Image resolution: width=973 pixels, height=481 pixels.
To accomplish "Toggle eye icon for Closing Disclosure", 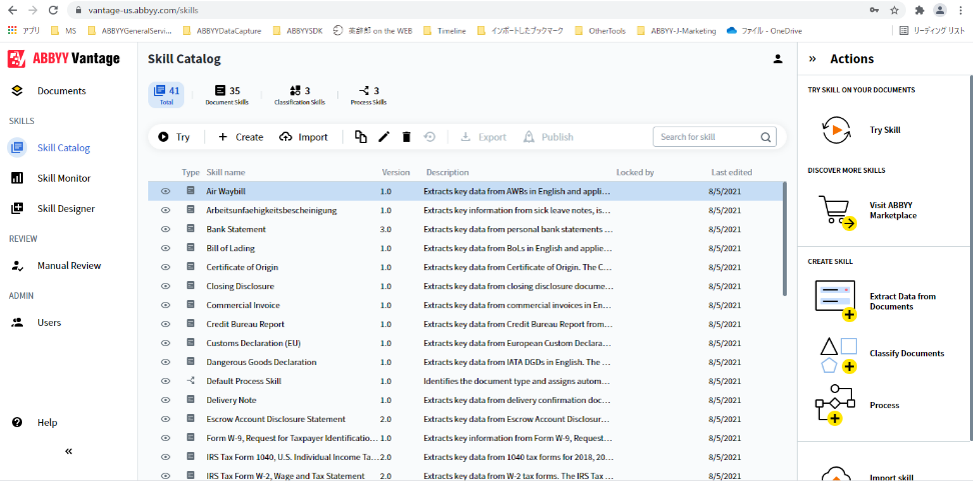I will (165, 286).
